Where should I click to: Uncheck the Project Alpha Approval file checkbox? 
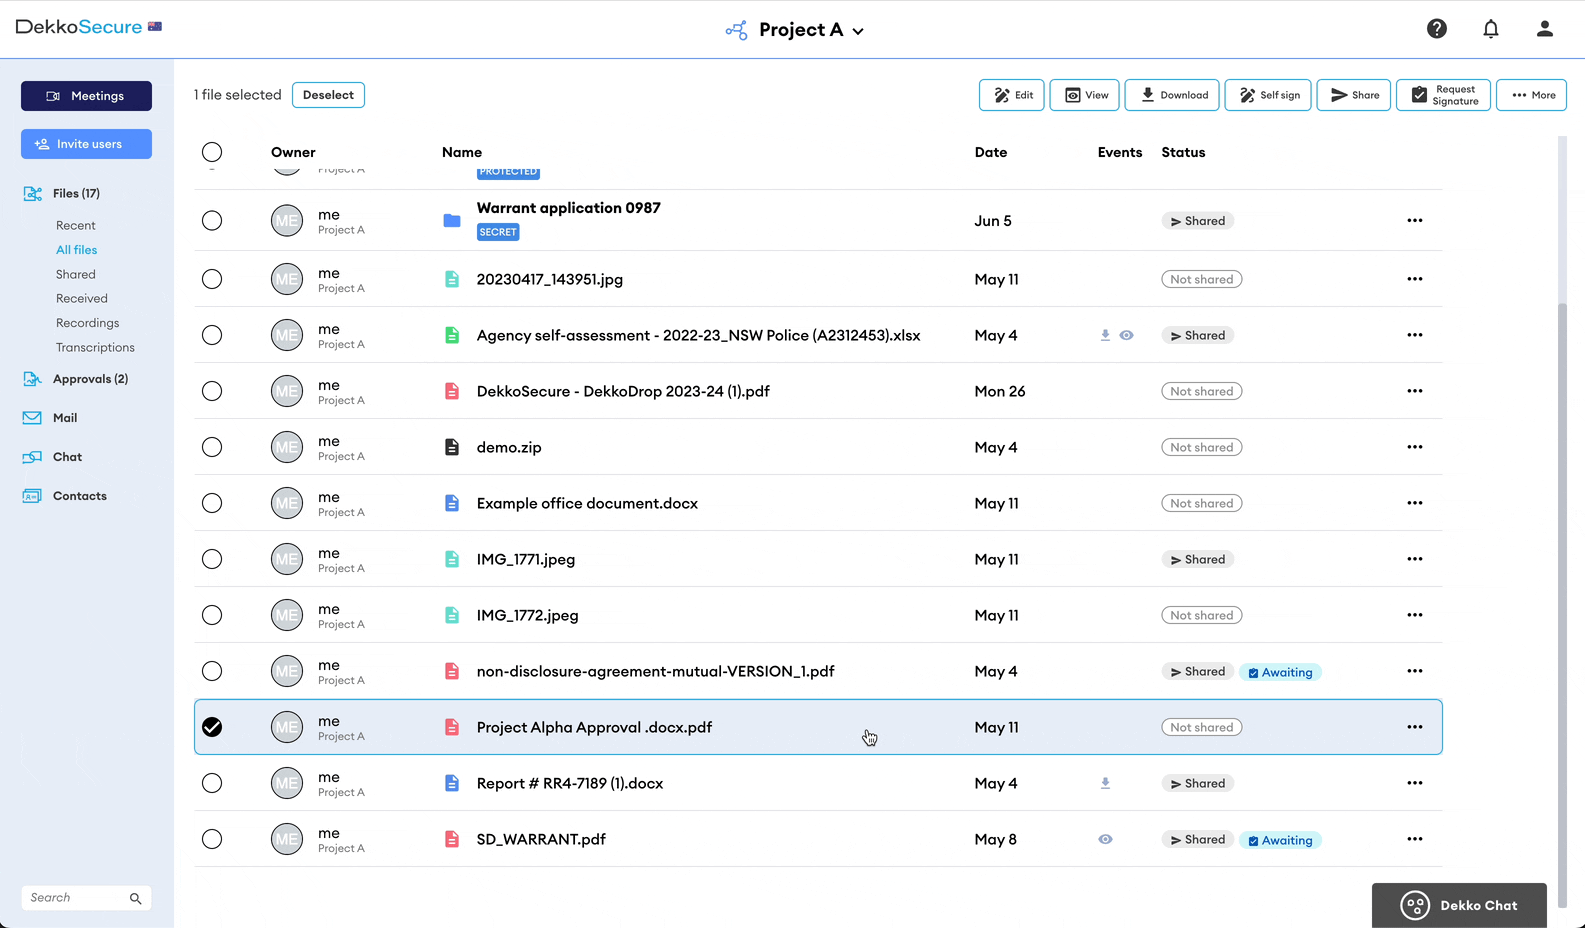(212, 727)
